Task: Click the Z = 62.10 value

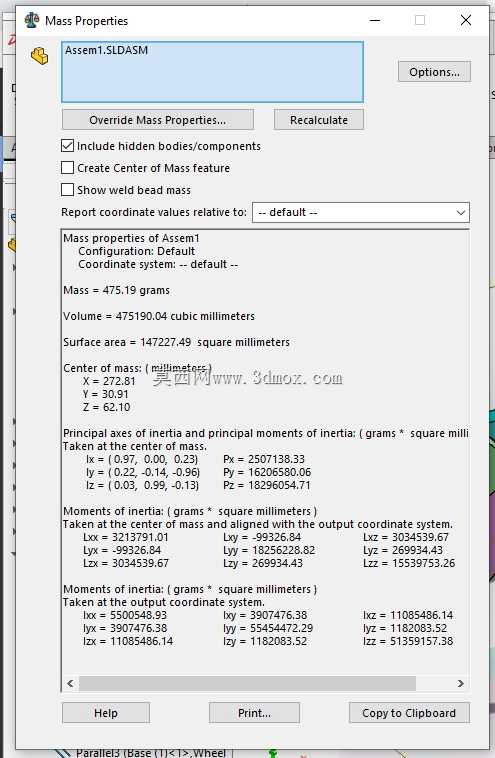Action: point(106,407)
